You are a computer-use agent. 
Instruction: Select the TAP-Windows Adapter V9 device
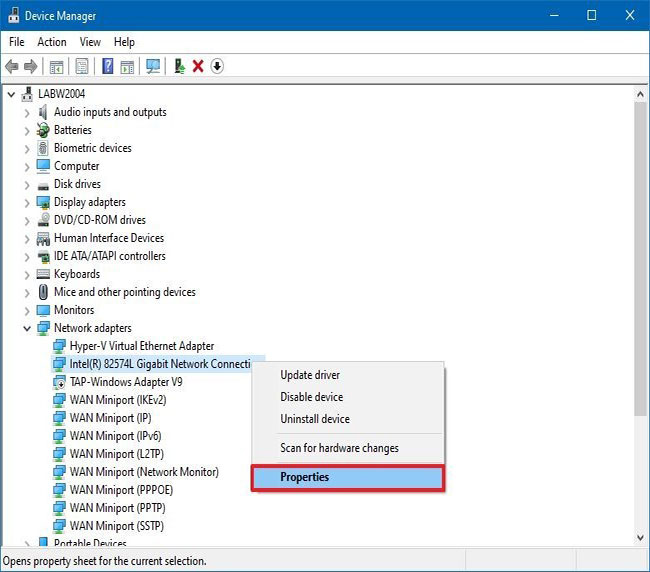click(126, 382)
